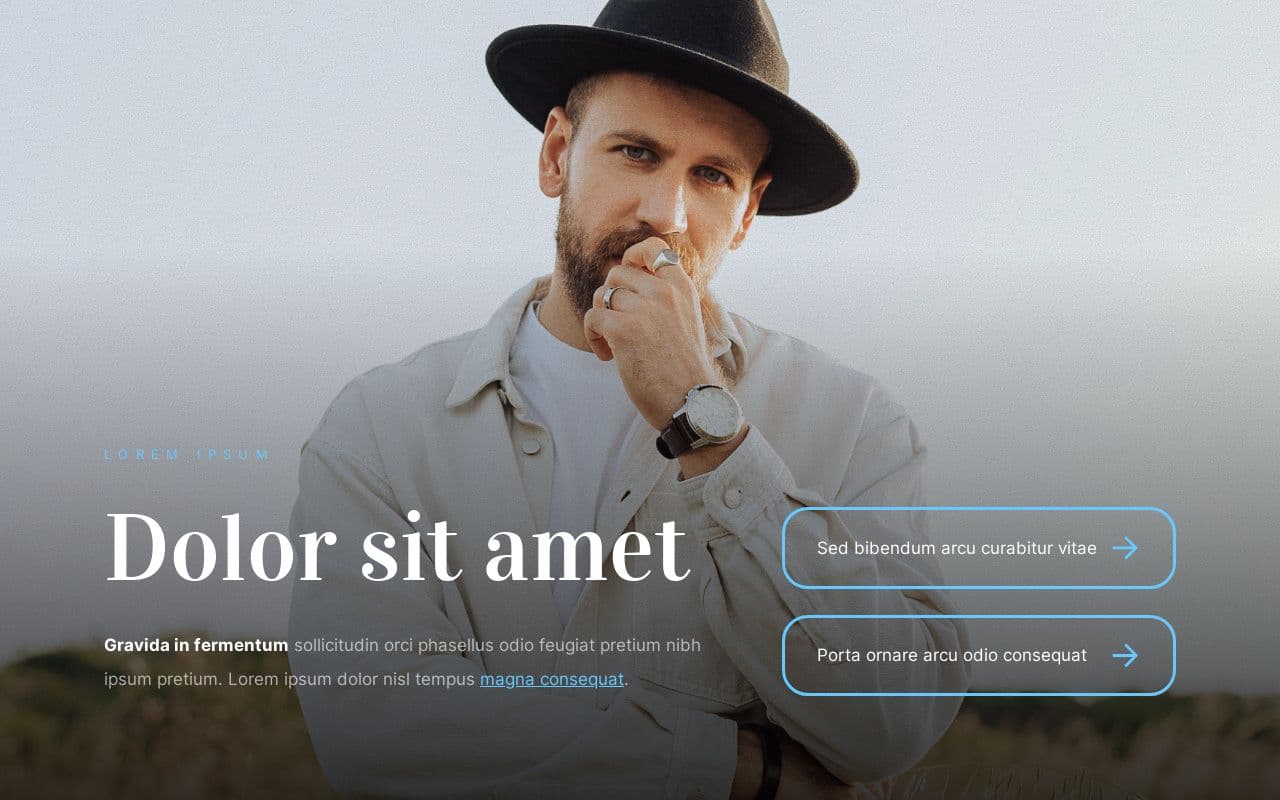Follow the magna consequat link
Image resolution: width=1280 pixels, height=800 pixels.
pyautogui.click(x=552, y=679)
